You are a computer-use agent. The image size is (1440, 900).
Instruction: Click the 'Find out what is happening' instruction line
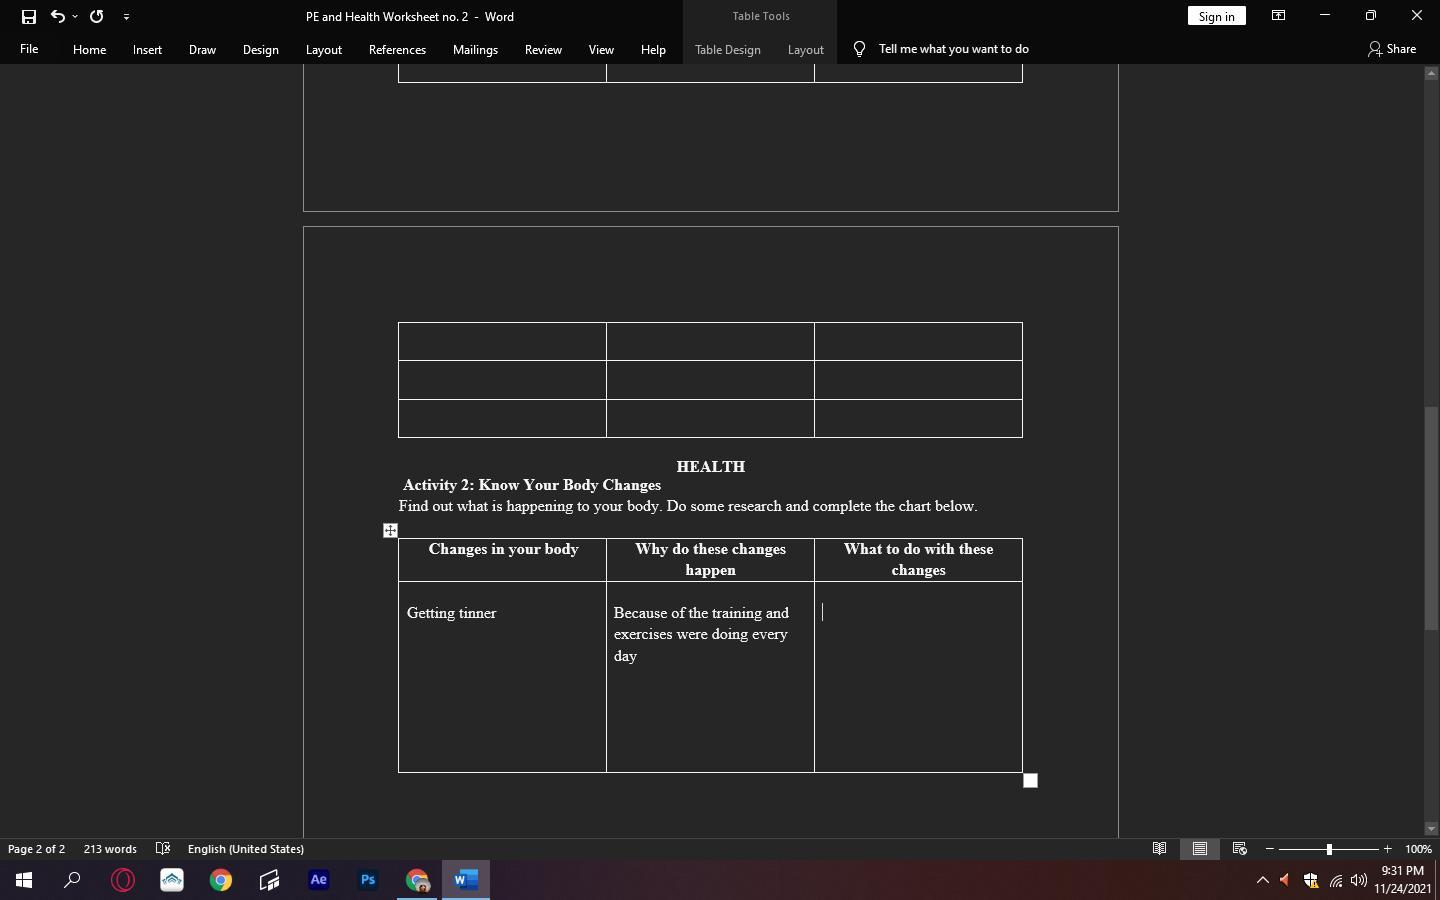pos(688,506)
